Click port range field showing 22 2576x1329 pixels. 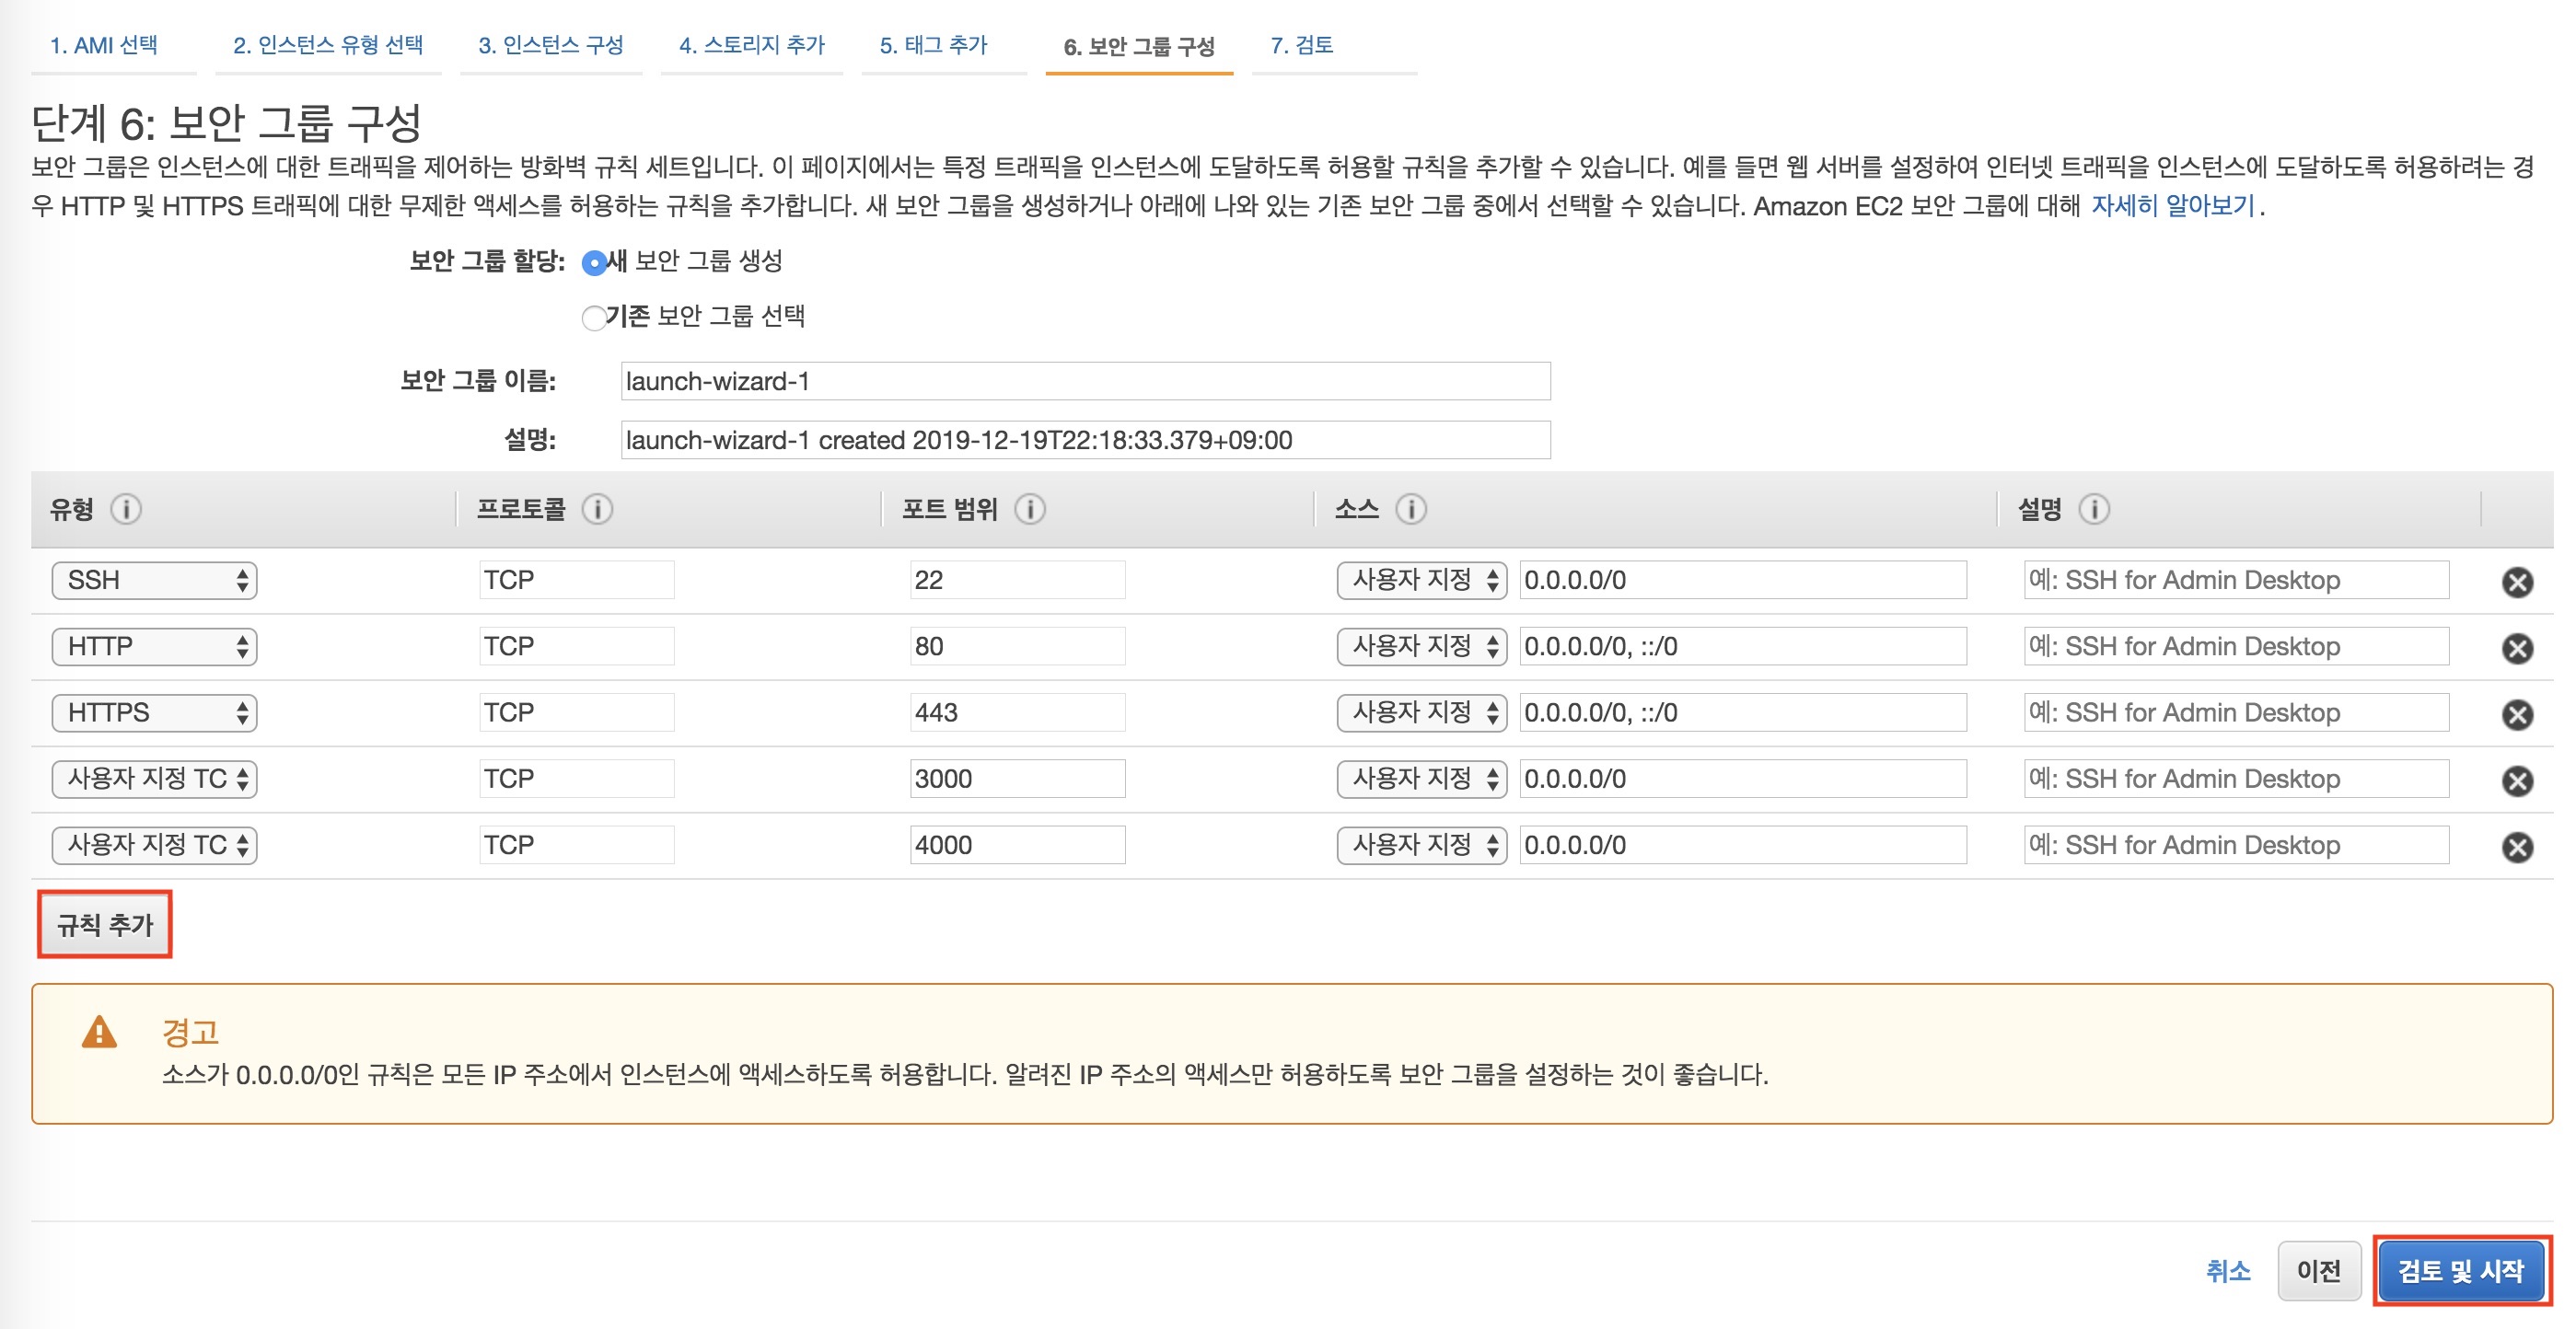(x=1017, y=580)
